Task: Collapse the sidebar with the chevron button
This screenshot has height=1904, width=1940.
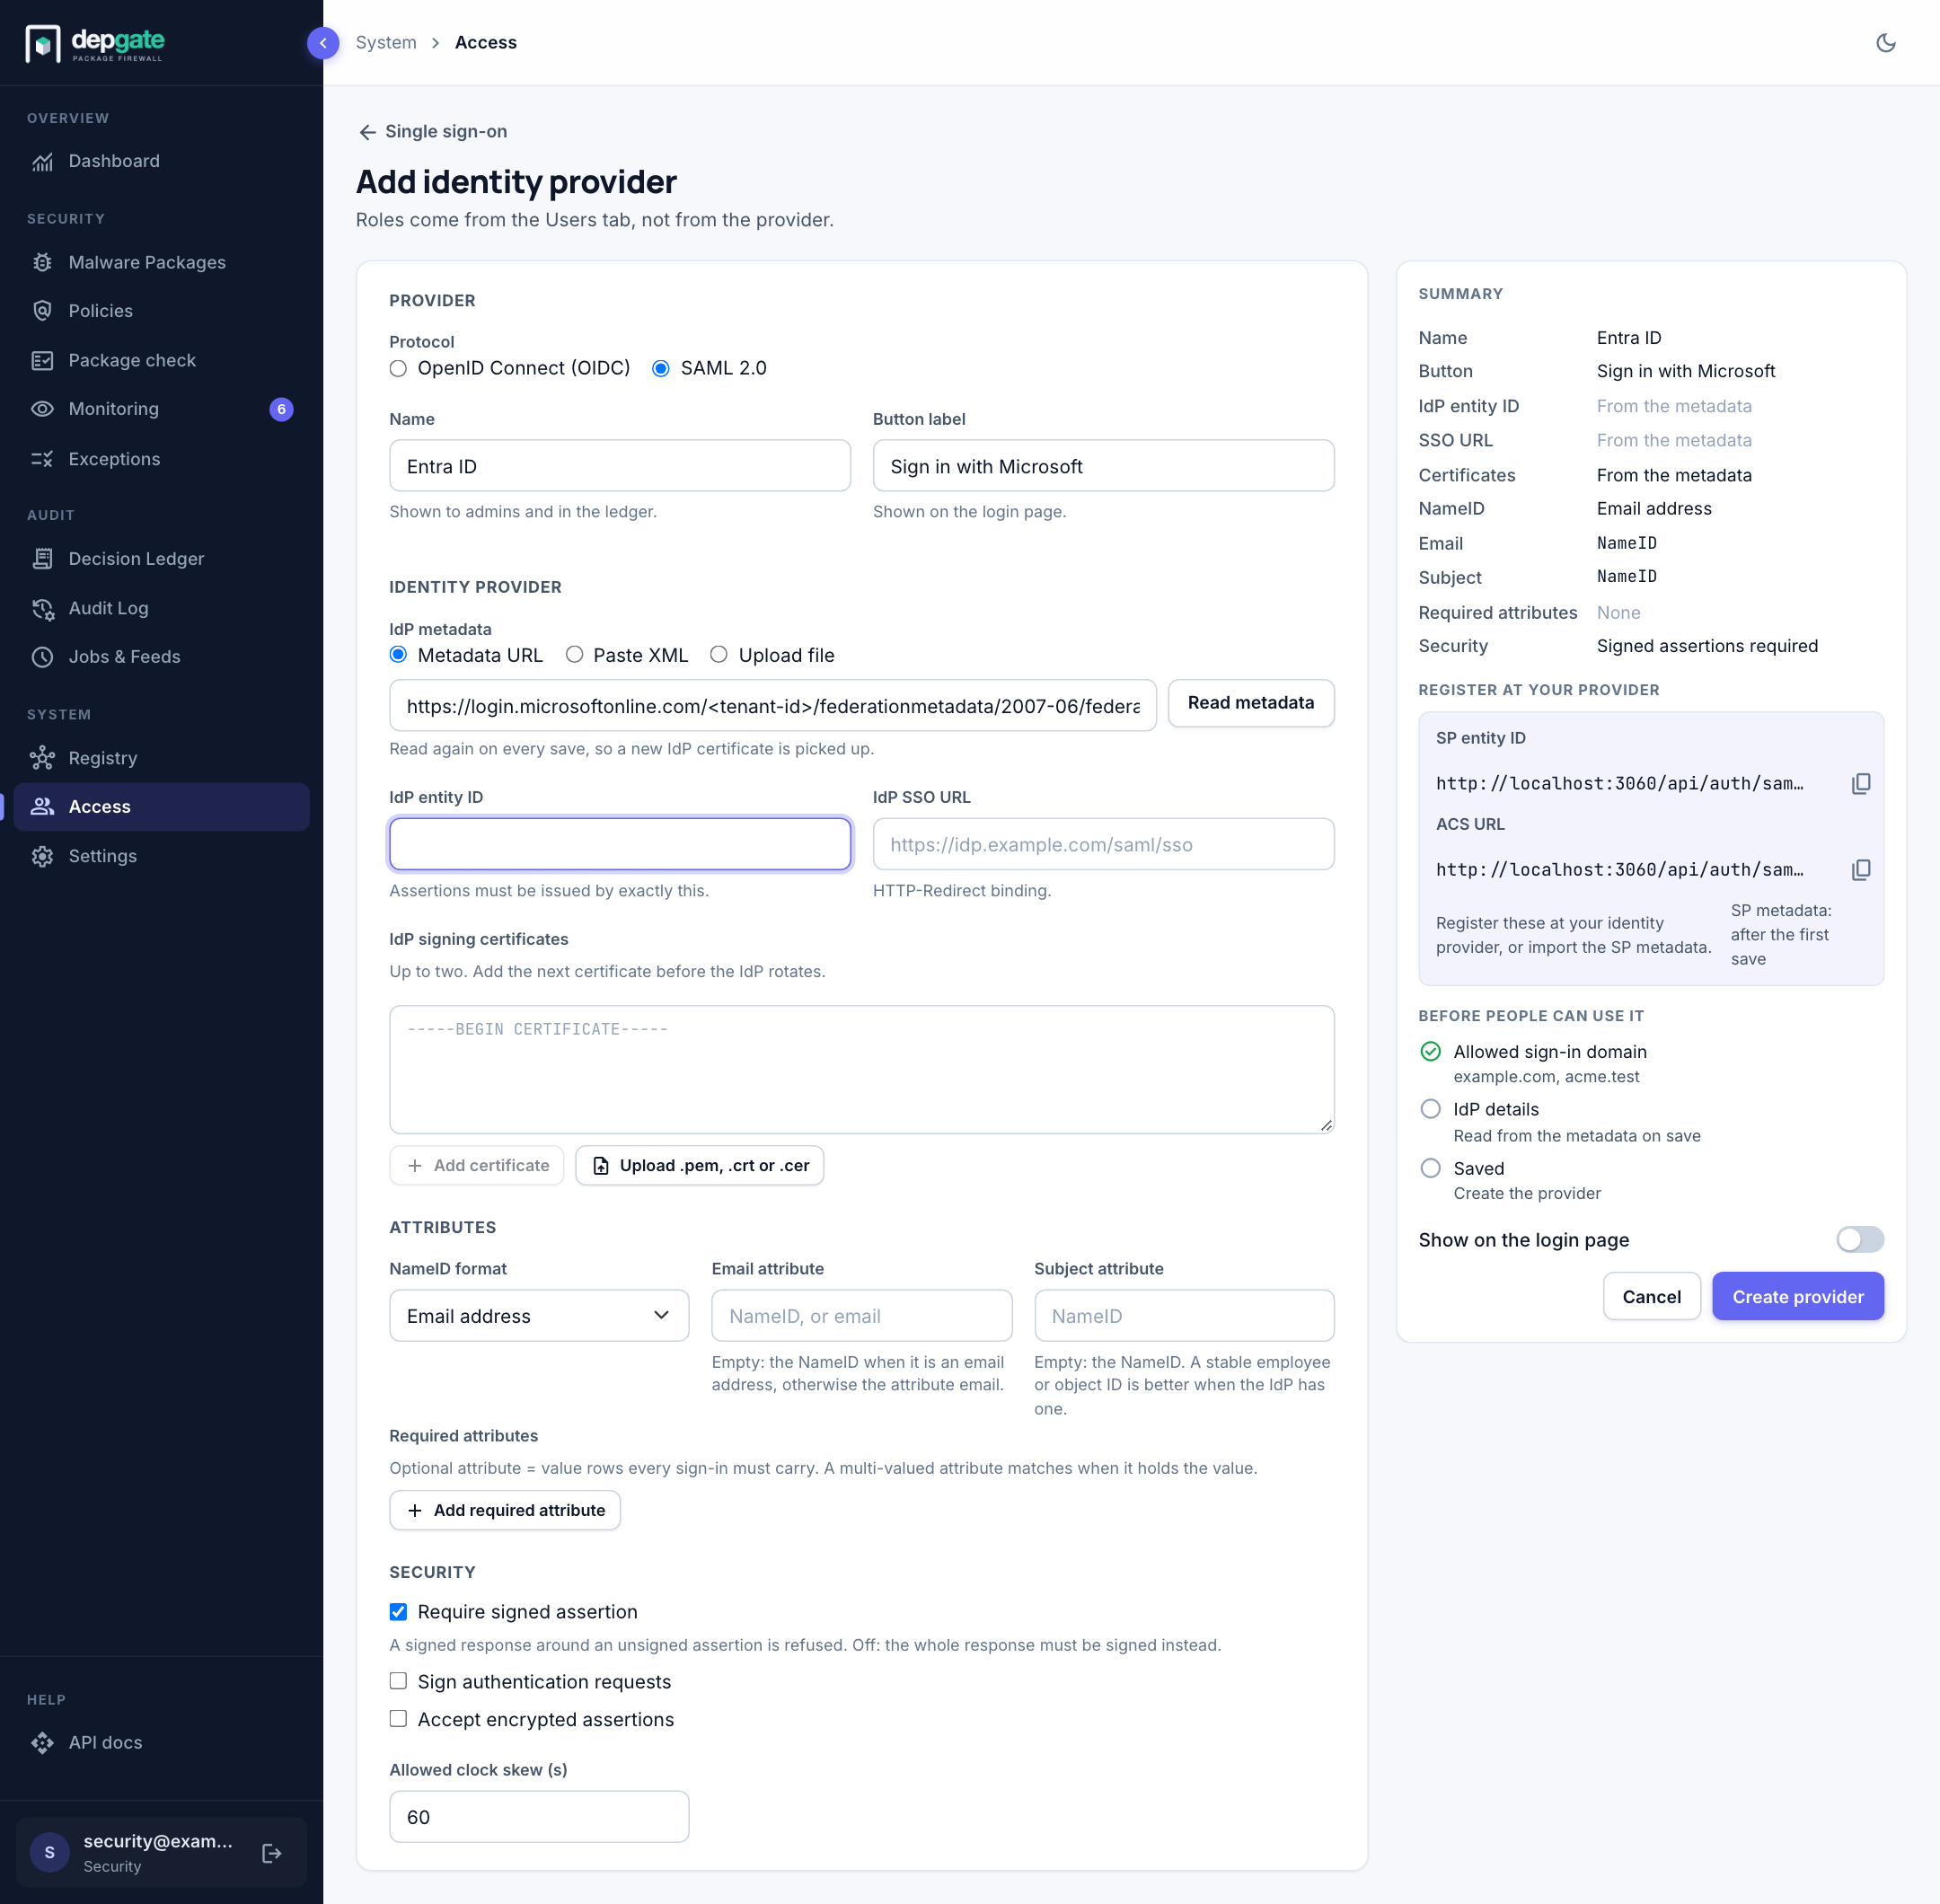Action: pos(323,43)
